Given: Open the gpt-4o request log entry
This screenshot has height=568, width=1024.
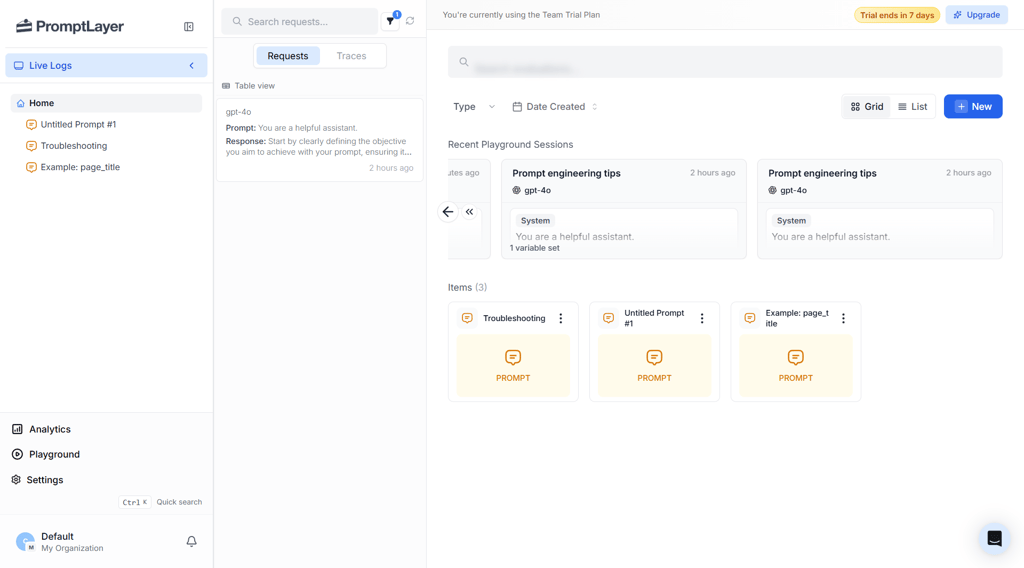Looking at the screenshot, I should coord(320,140).
